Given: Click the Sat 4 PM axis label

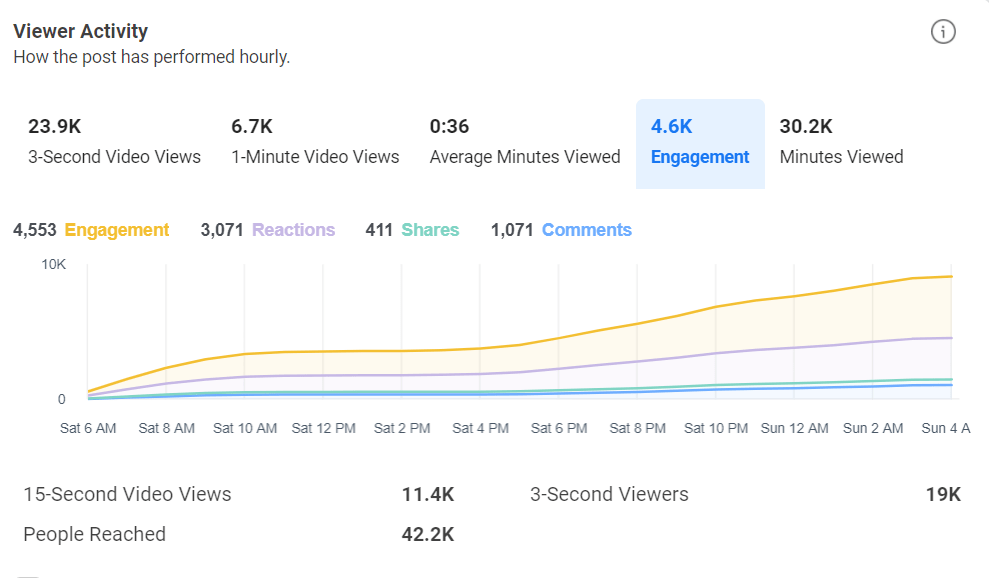Looking at the screenshot, I should coord(481,428).
